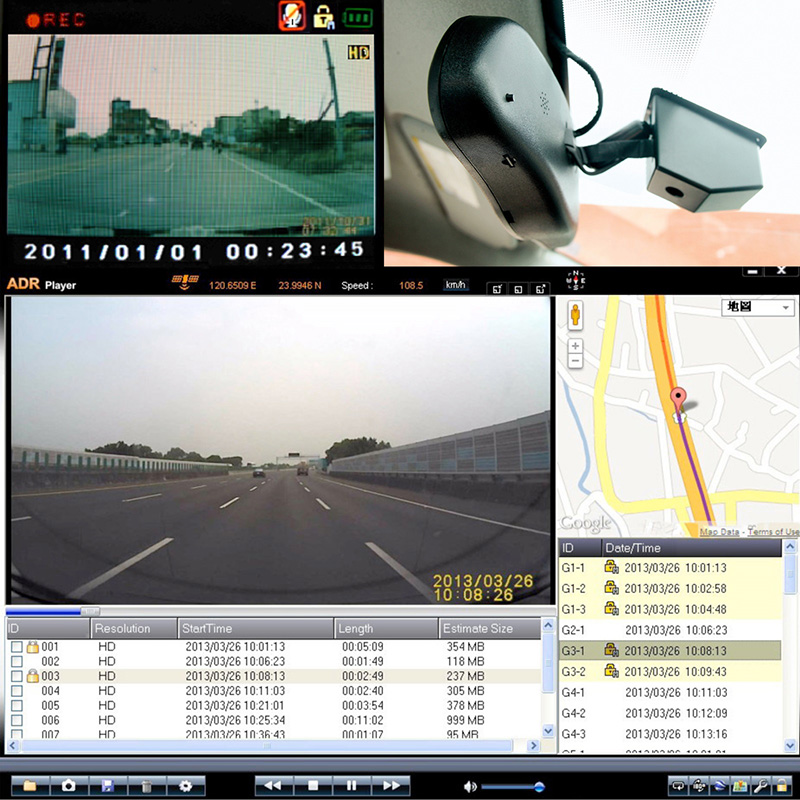Pause the video playback

(x=351, y=786)
